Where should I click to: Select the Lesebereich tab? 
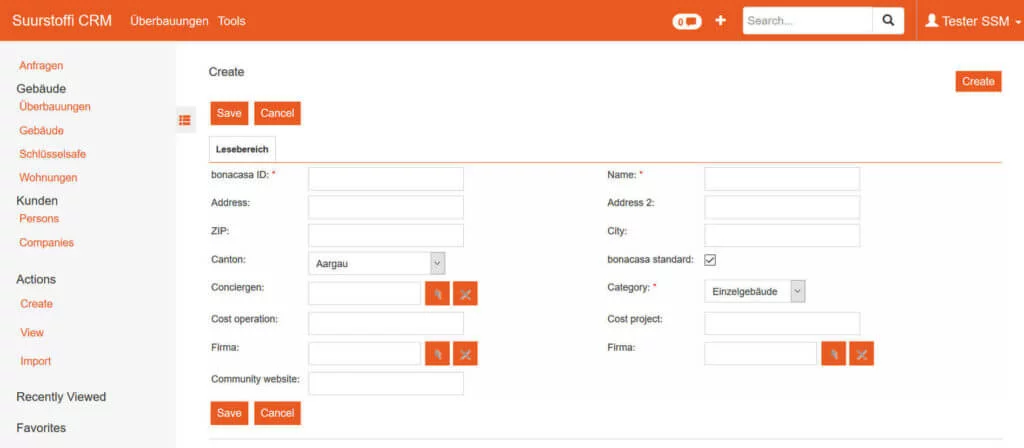[x=242, y=149]
